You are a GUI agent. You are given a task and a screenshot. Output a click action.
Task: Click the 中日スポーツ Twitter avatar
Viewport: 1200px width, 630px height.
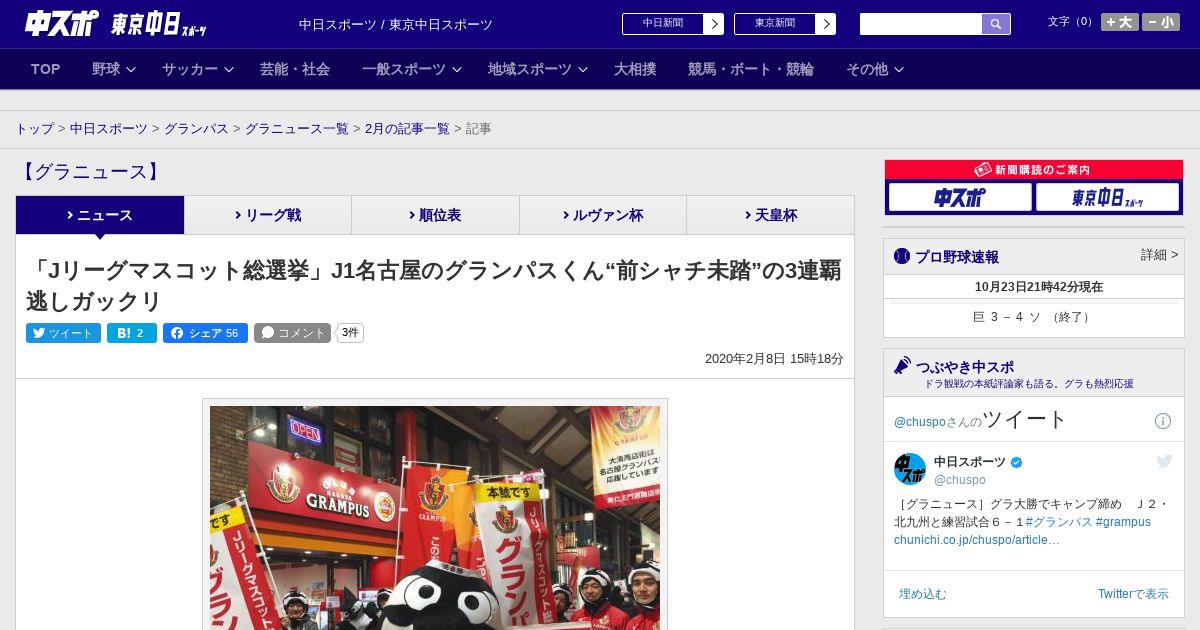(x=910, y=469)
